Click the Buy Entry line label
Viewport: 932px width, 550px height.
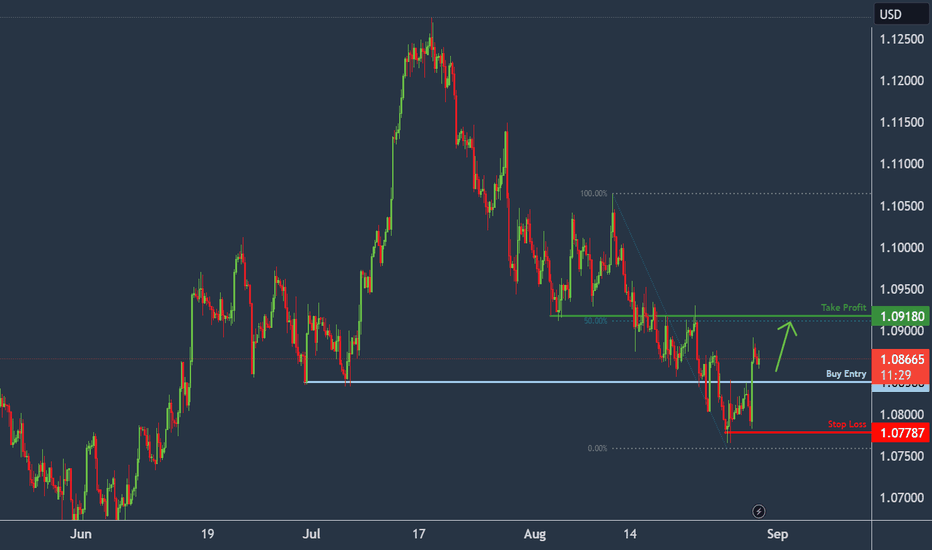coord(846,373)
